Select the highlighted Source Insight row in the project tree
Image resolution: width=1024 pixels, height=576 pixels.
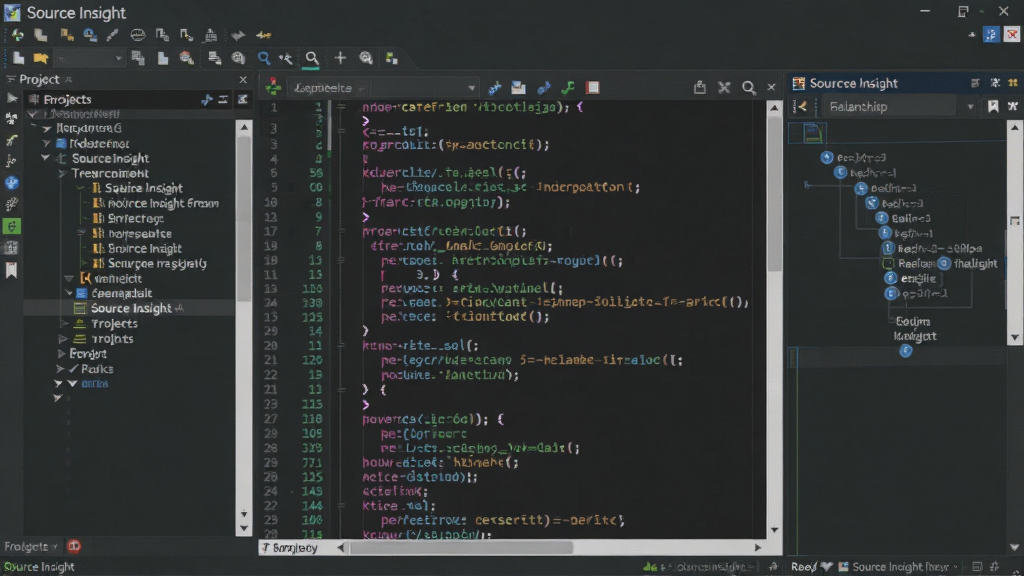pyautogui.click(x=129, y=308)
